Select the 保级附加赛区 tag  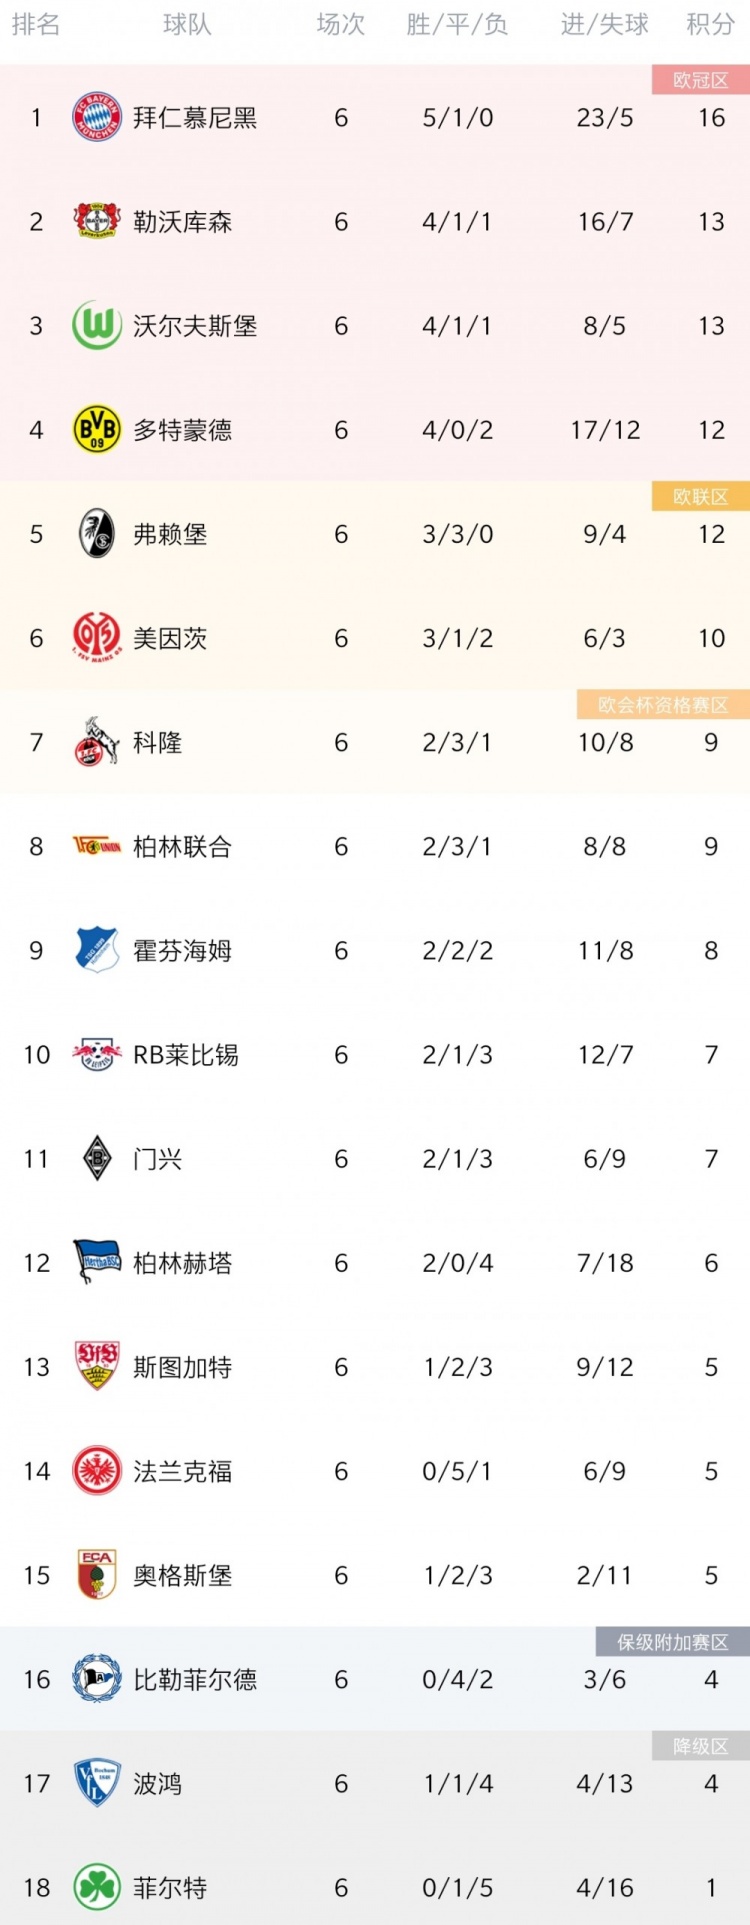pos(673,1642)
